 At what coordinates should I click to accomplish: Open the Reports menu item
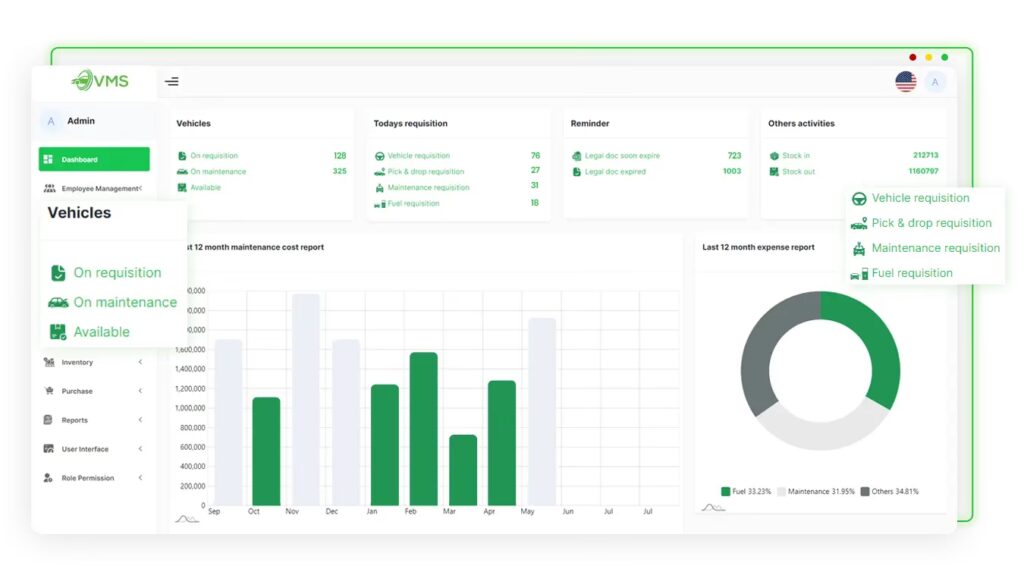tap(75, 420)
